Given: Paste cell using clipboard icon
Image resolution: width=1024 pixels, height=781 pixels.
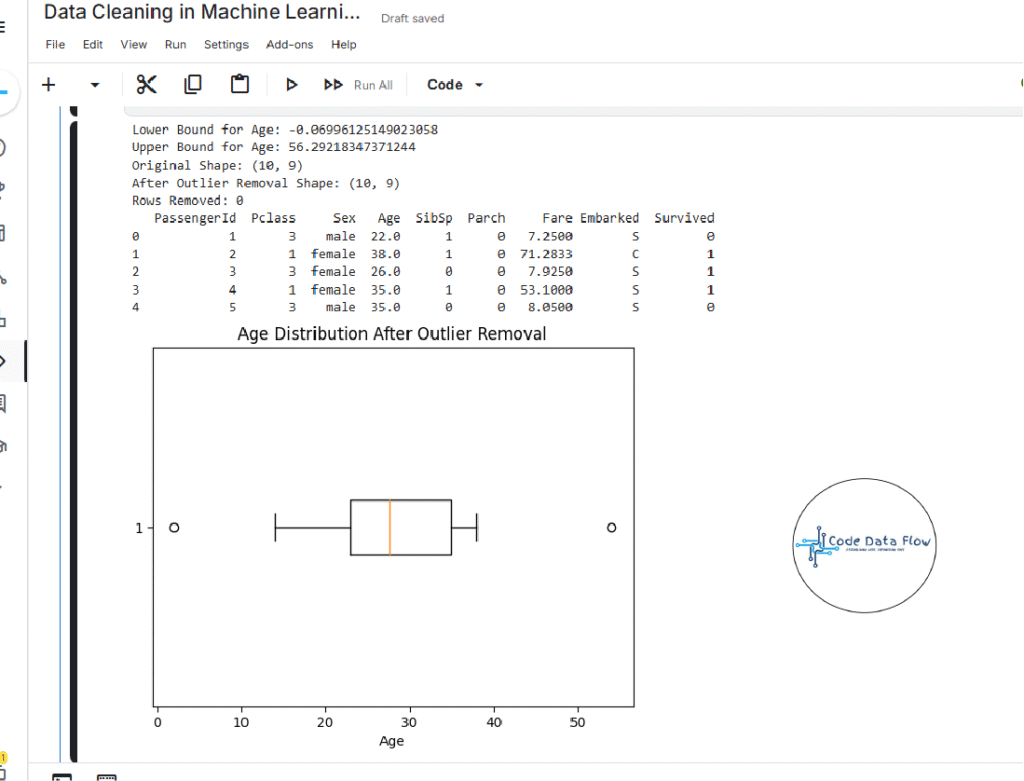Looking at the screenshot, I should click(x=240, y=85).
